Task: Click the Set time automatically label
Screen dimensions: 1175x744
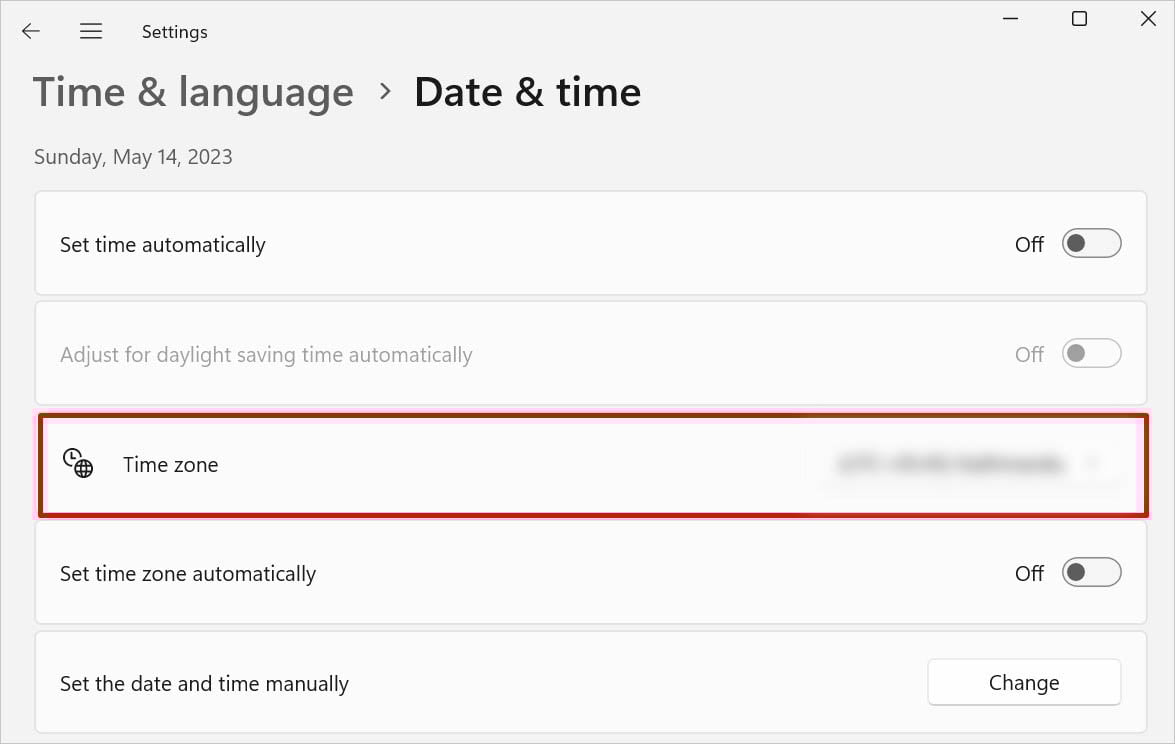Action: [x=162, y=245]
